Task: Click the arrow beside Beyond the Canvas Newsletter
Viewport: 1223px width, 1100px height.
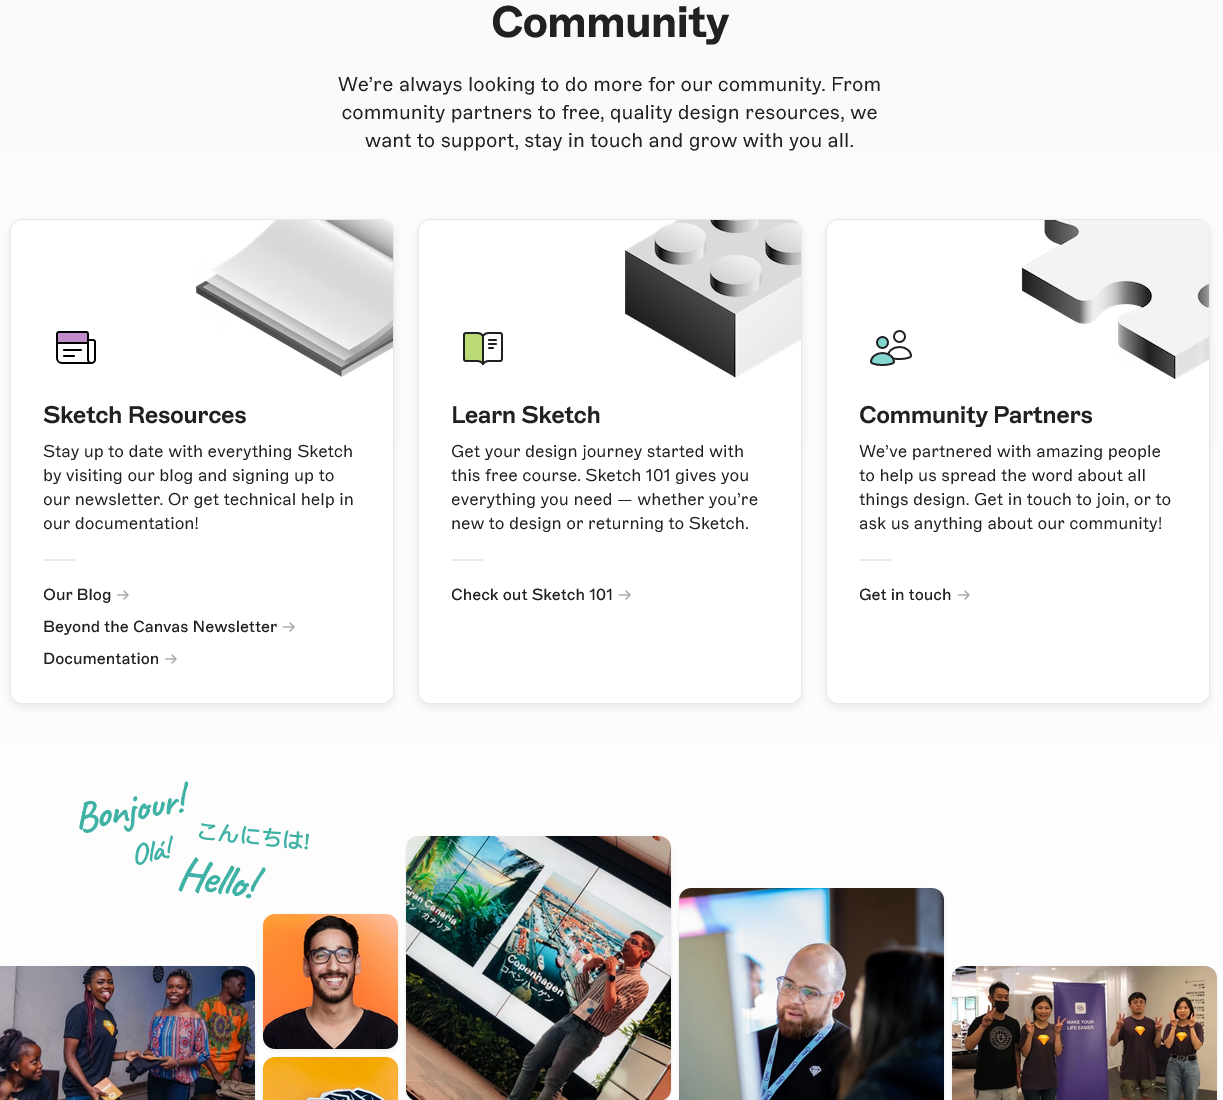Action: pos(289,627)
